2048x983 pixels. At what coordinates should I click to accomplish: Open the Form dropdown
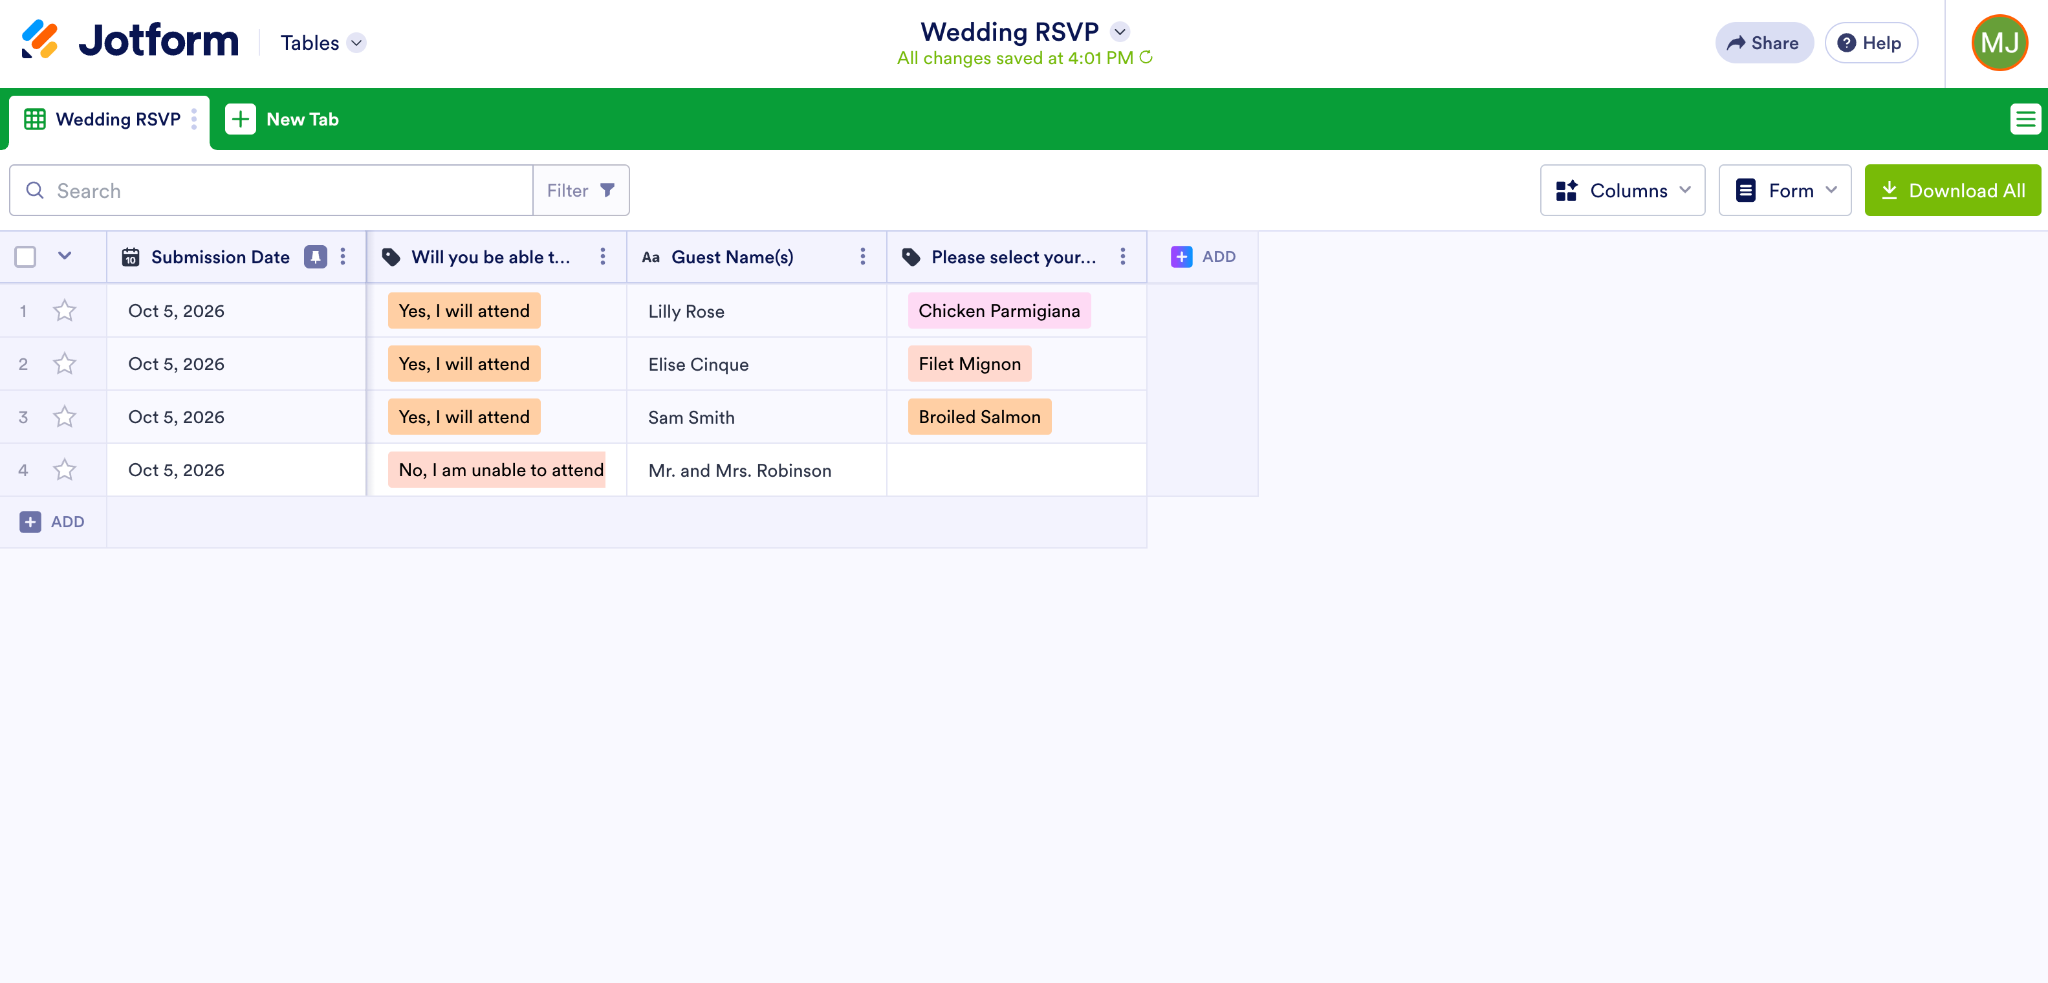1785,190
